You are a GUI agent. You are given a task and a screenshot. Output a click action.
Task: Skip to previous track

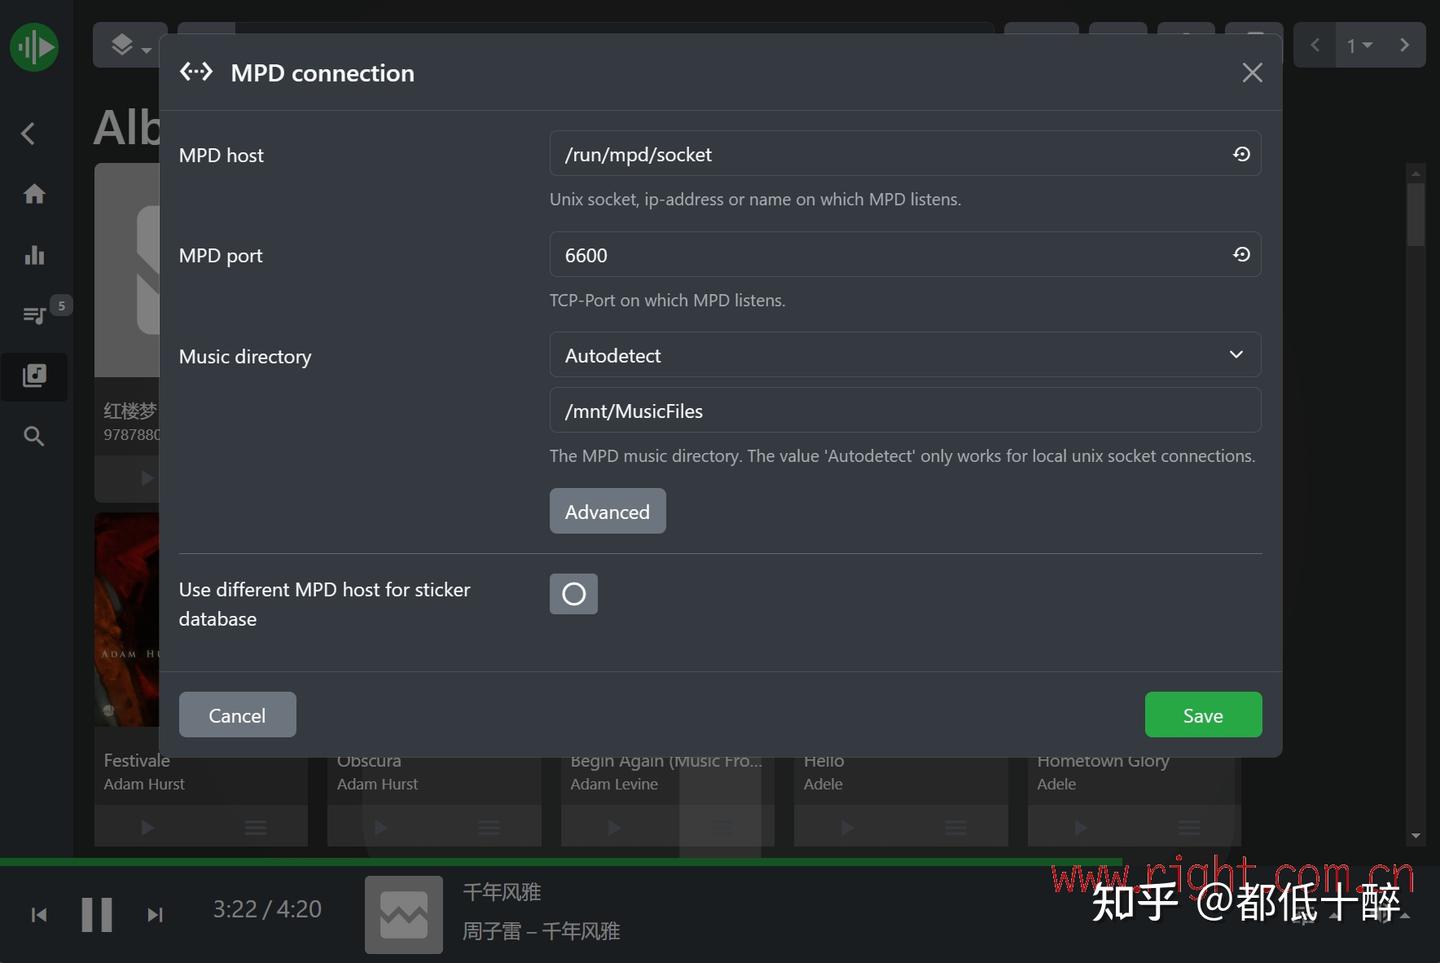click(39, 914)
